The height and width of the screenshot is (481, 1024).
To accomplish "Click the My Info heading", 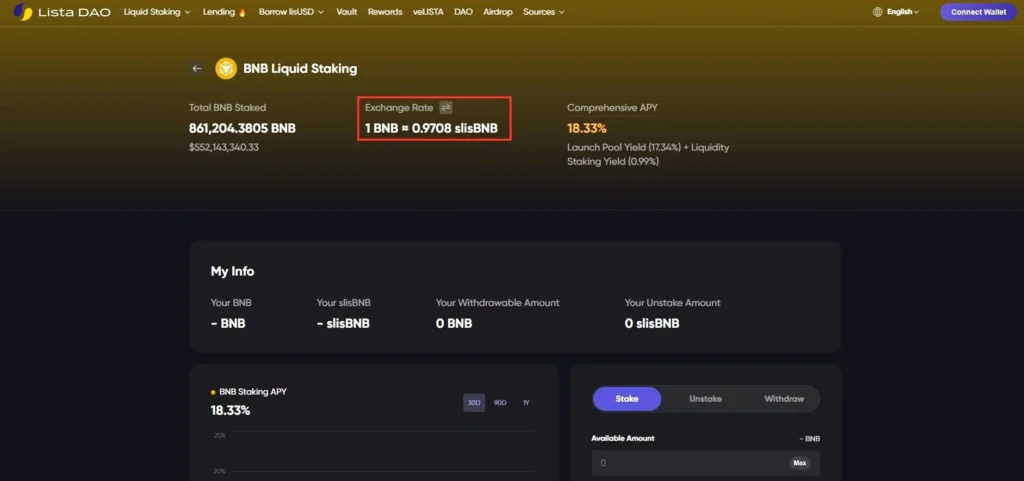I will pyautogui.click(x=232, y=272).
